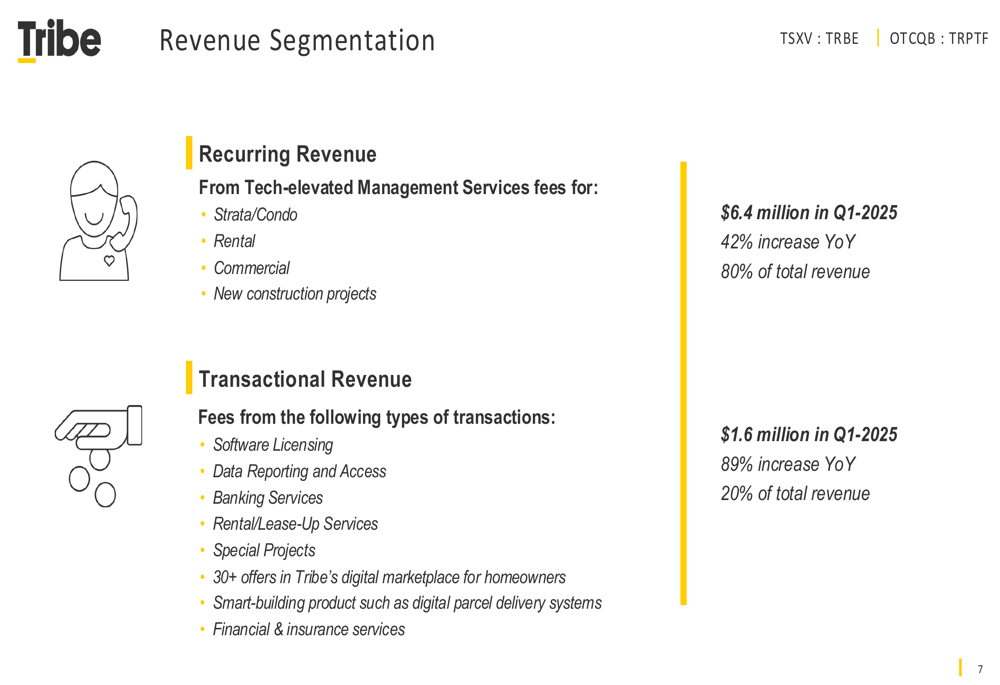Select the '89% increase YoY' text
The image size is (1000, 685).
coord(788,464)
